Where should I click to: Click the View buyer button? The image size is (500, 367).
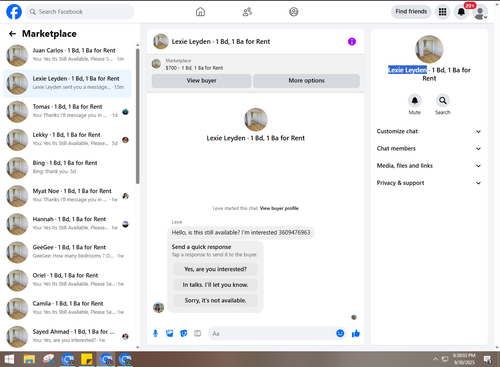(x=201, y=81)
